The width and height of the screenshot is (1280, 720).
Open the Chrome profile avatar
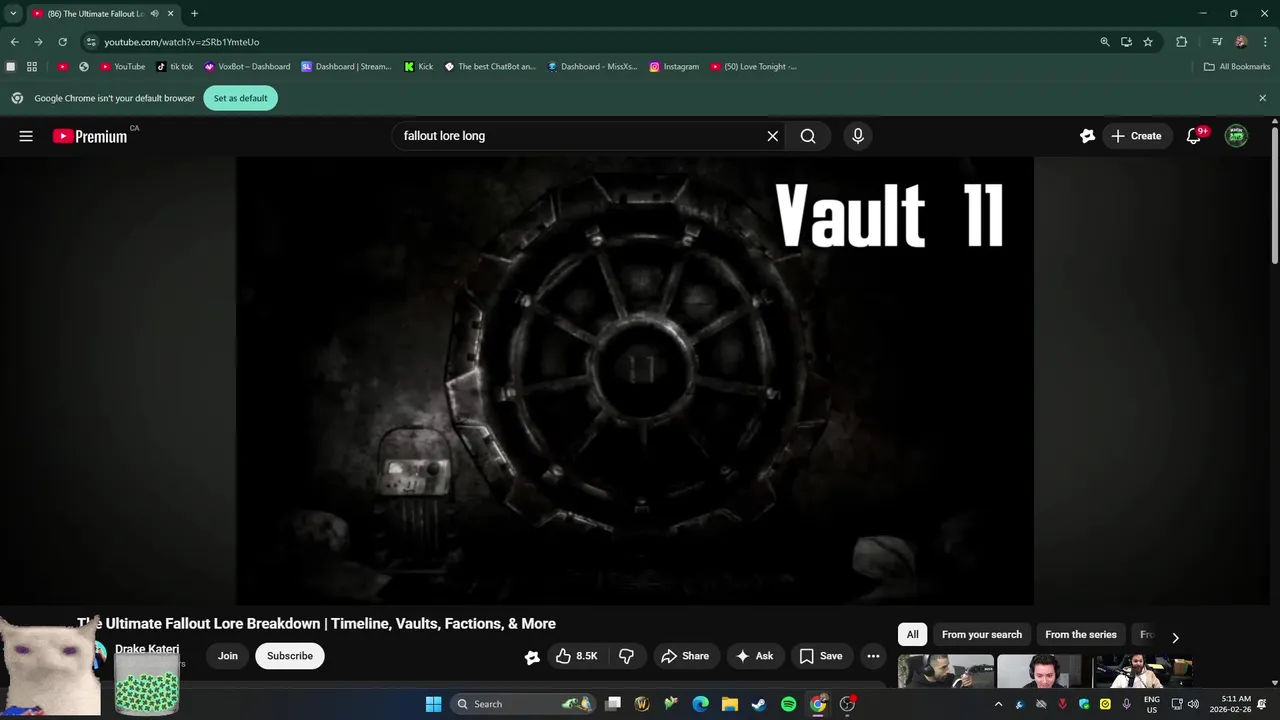point(1241,42)
